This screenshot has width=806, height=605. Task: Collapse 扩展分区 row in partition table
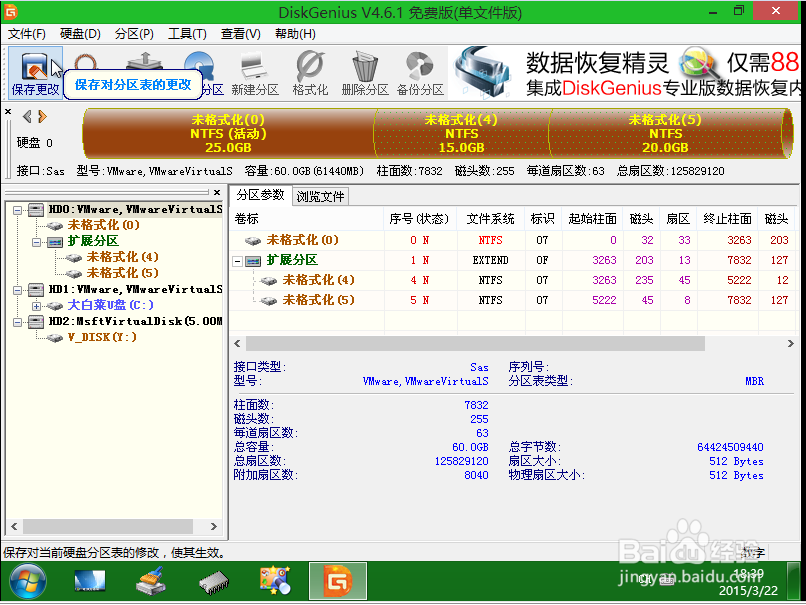tap(237, 261)
